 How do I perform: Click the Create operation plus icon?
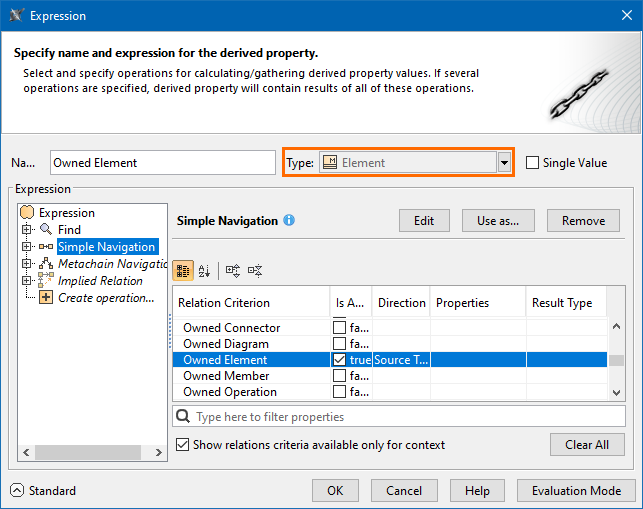pos(46,298)
